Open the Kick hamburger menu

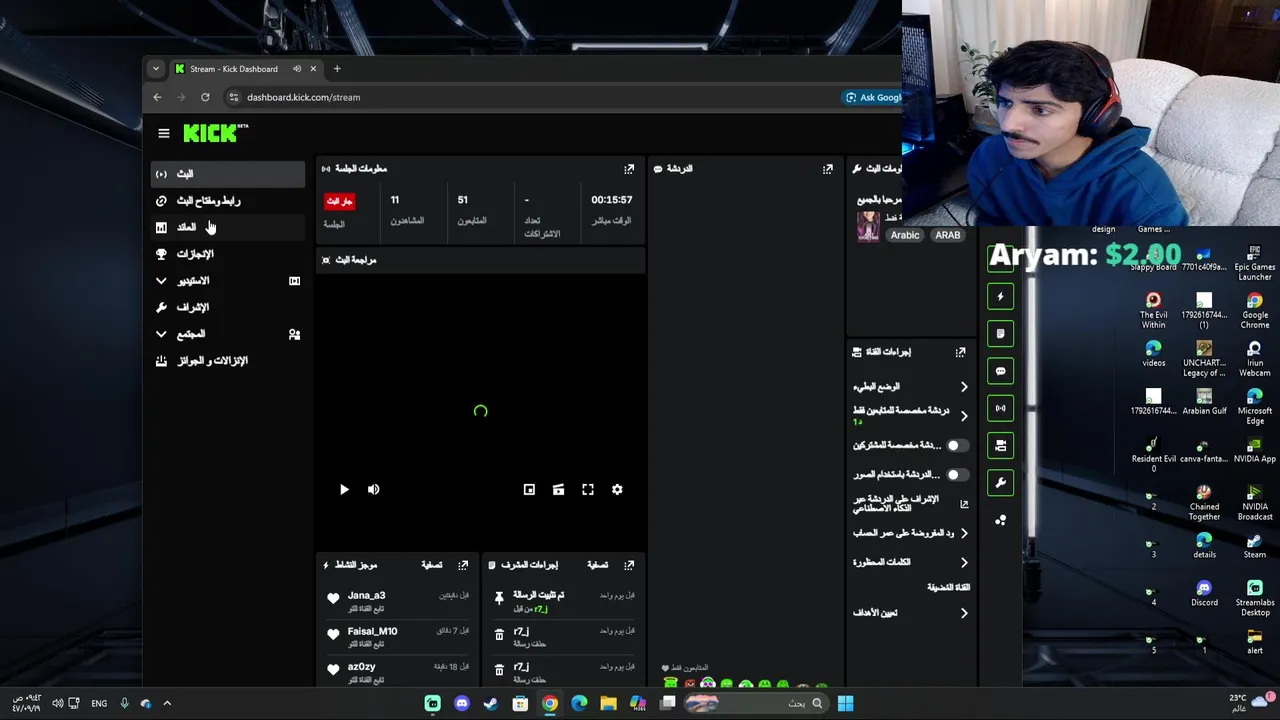164,133
